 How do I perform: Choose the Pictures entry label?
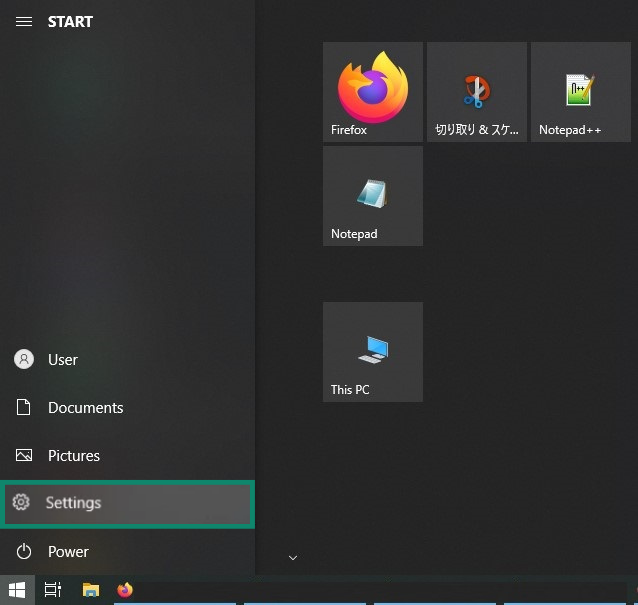pos(74,455)
